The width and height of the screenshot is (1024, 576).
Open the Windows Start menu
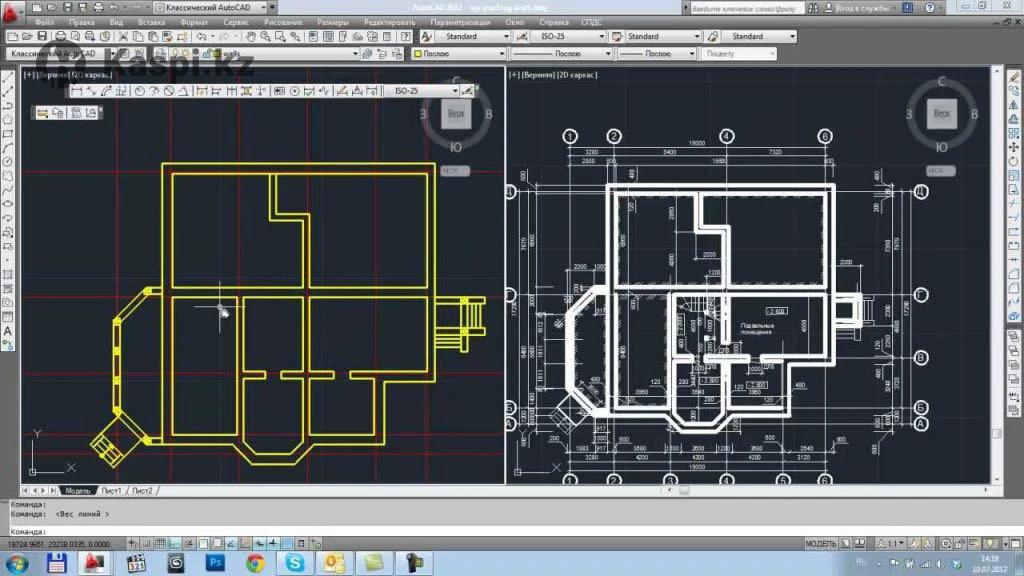tap(16, 563)
